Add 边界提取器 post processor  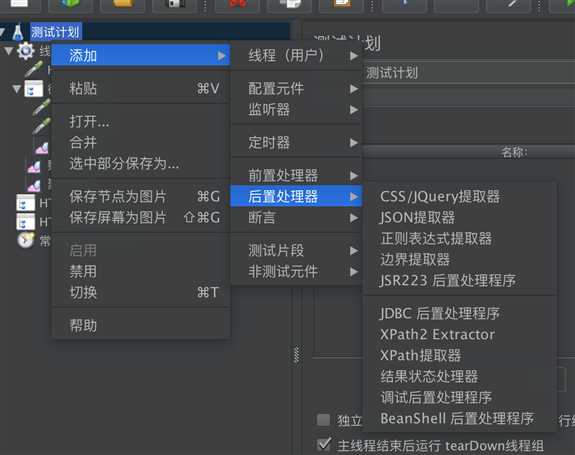coord(460,260)
